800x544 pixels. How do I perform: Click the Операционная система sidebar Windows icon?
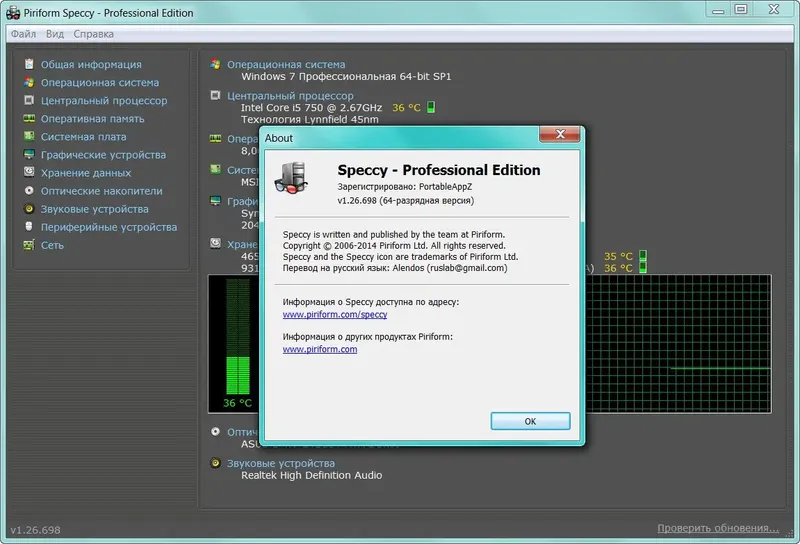pyautogui.click(x=29, y=82)
